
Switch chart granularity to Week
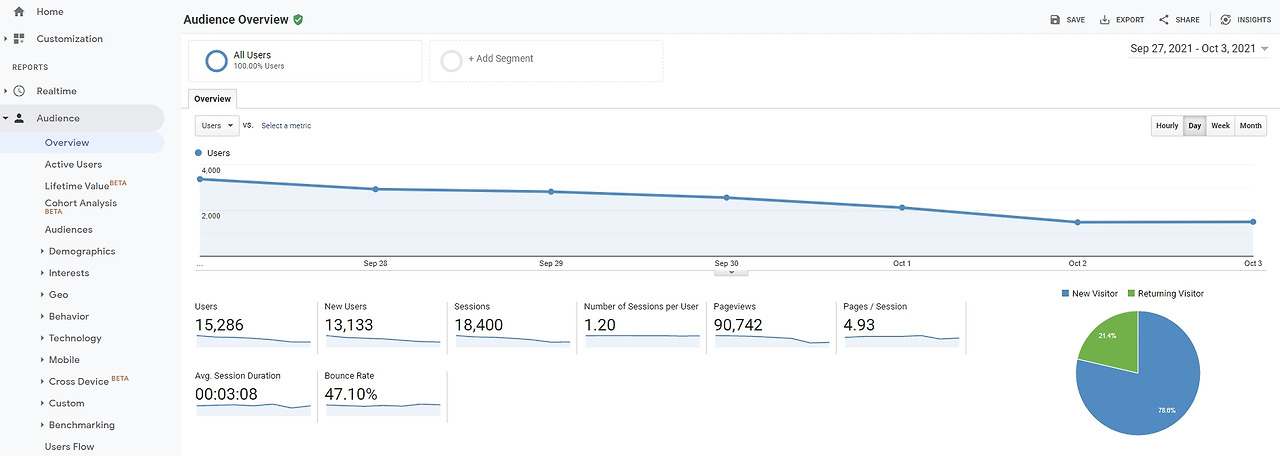[1221, 126]
